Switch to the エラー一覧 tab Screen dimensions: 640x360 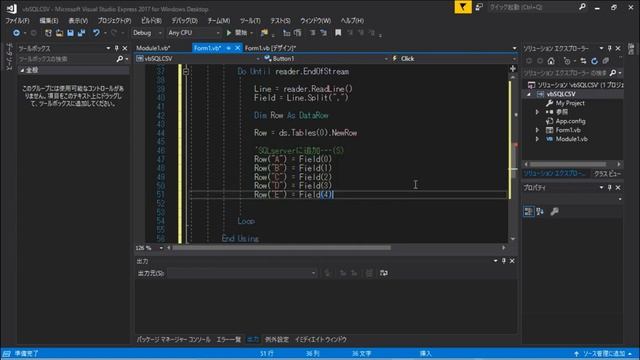click(229, 340)
